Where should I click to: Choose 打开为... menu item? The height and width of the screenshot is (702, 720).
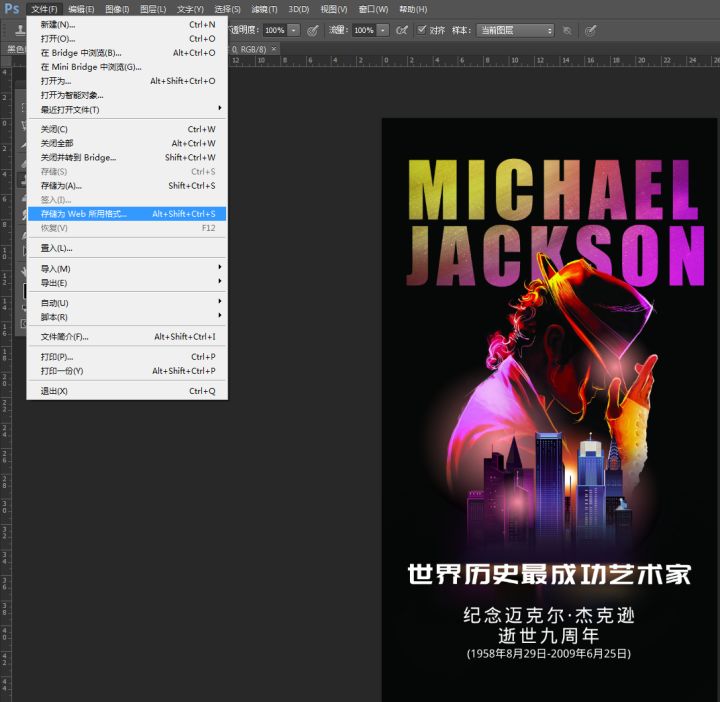click(127, 81)
